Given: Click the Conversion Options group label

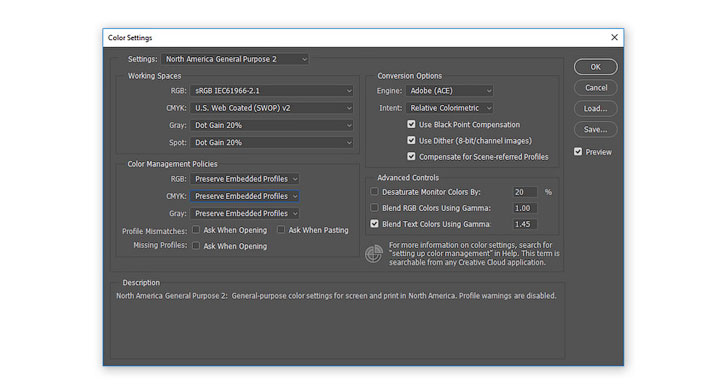Looking at the screenshot, I should (409, 76).
